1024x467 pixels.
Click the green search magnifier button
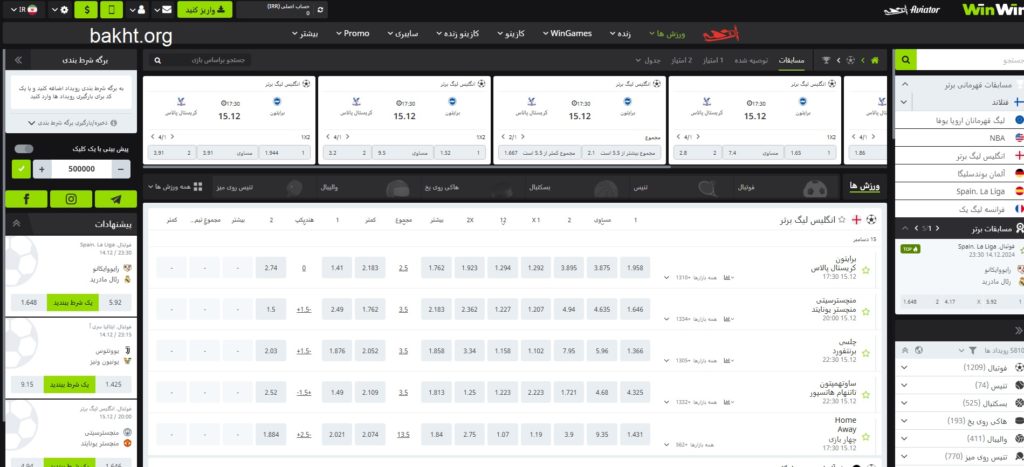coord(905,60)
